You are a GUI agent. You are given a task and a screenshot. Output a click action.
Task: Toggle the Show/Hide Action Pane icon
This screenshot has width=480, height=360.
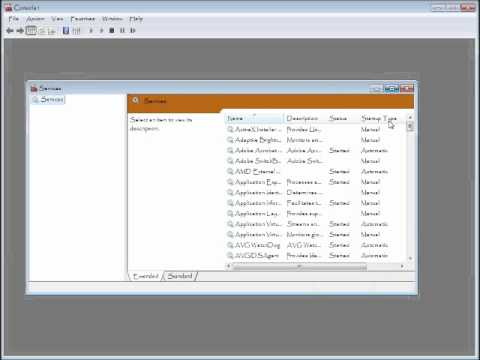(x=76, y=31)
